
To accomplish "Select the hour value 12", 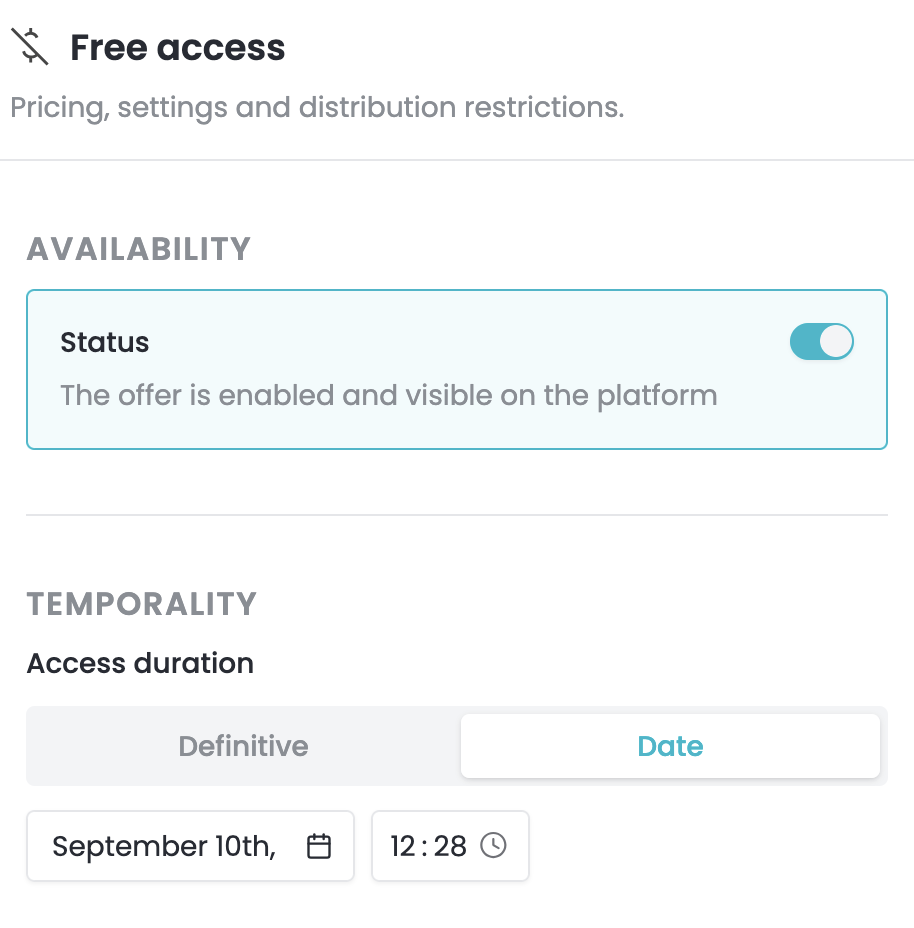I will pos(403,846).
